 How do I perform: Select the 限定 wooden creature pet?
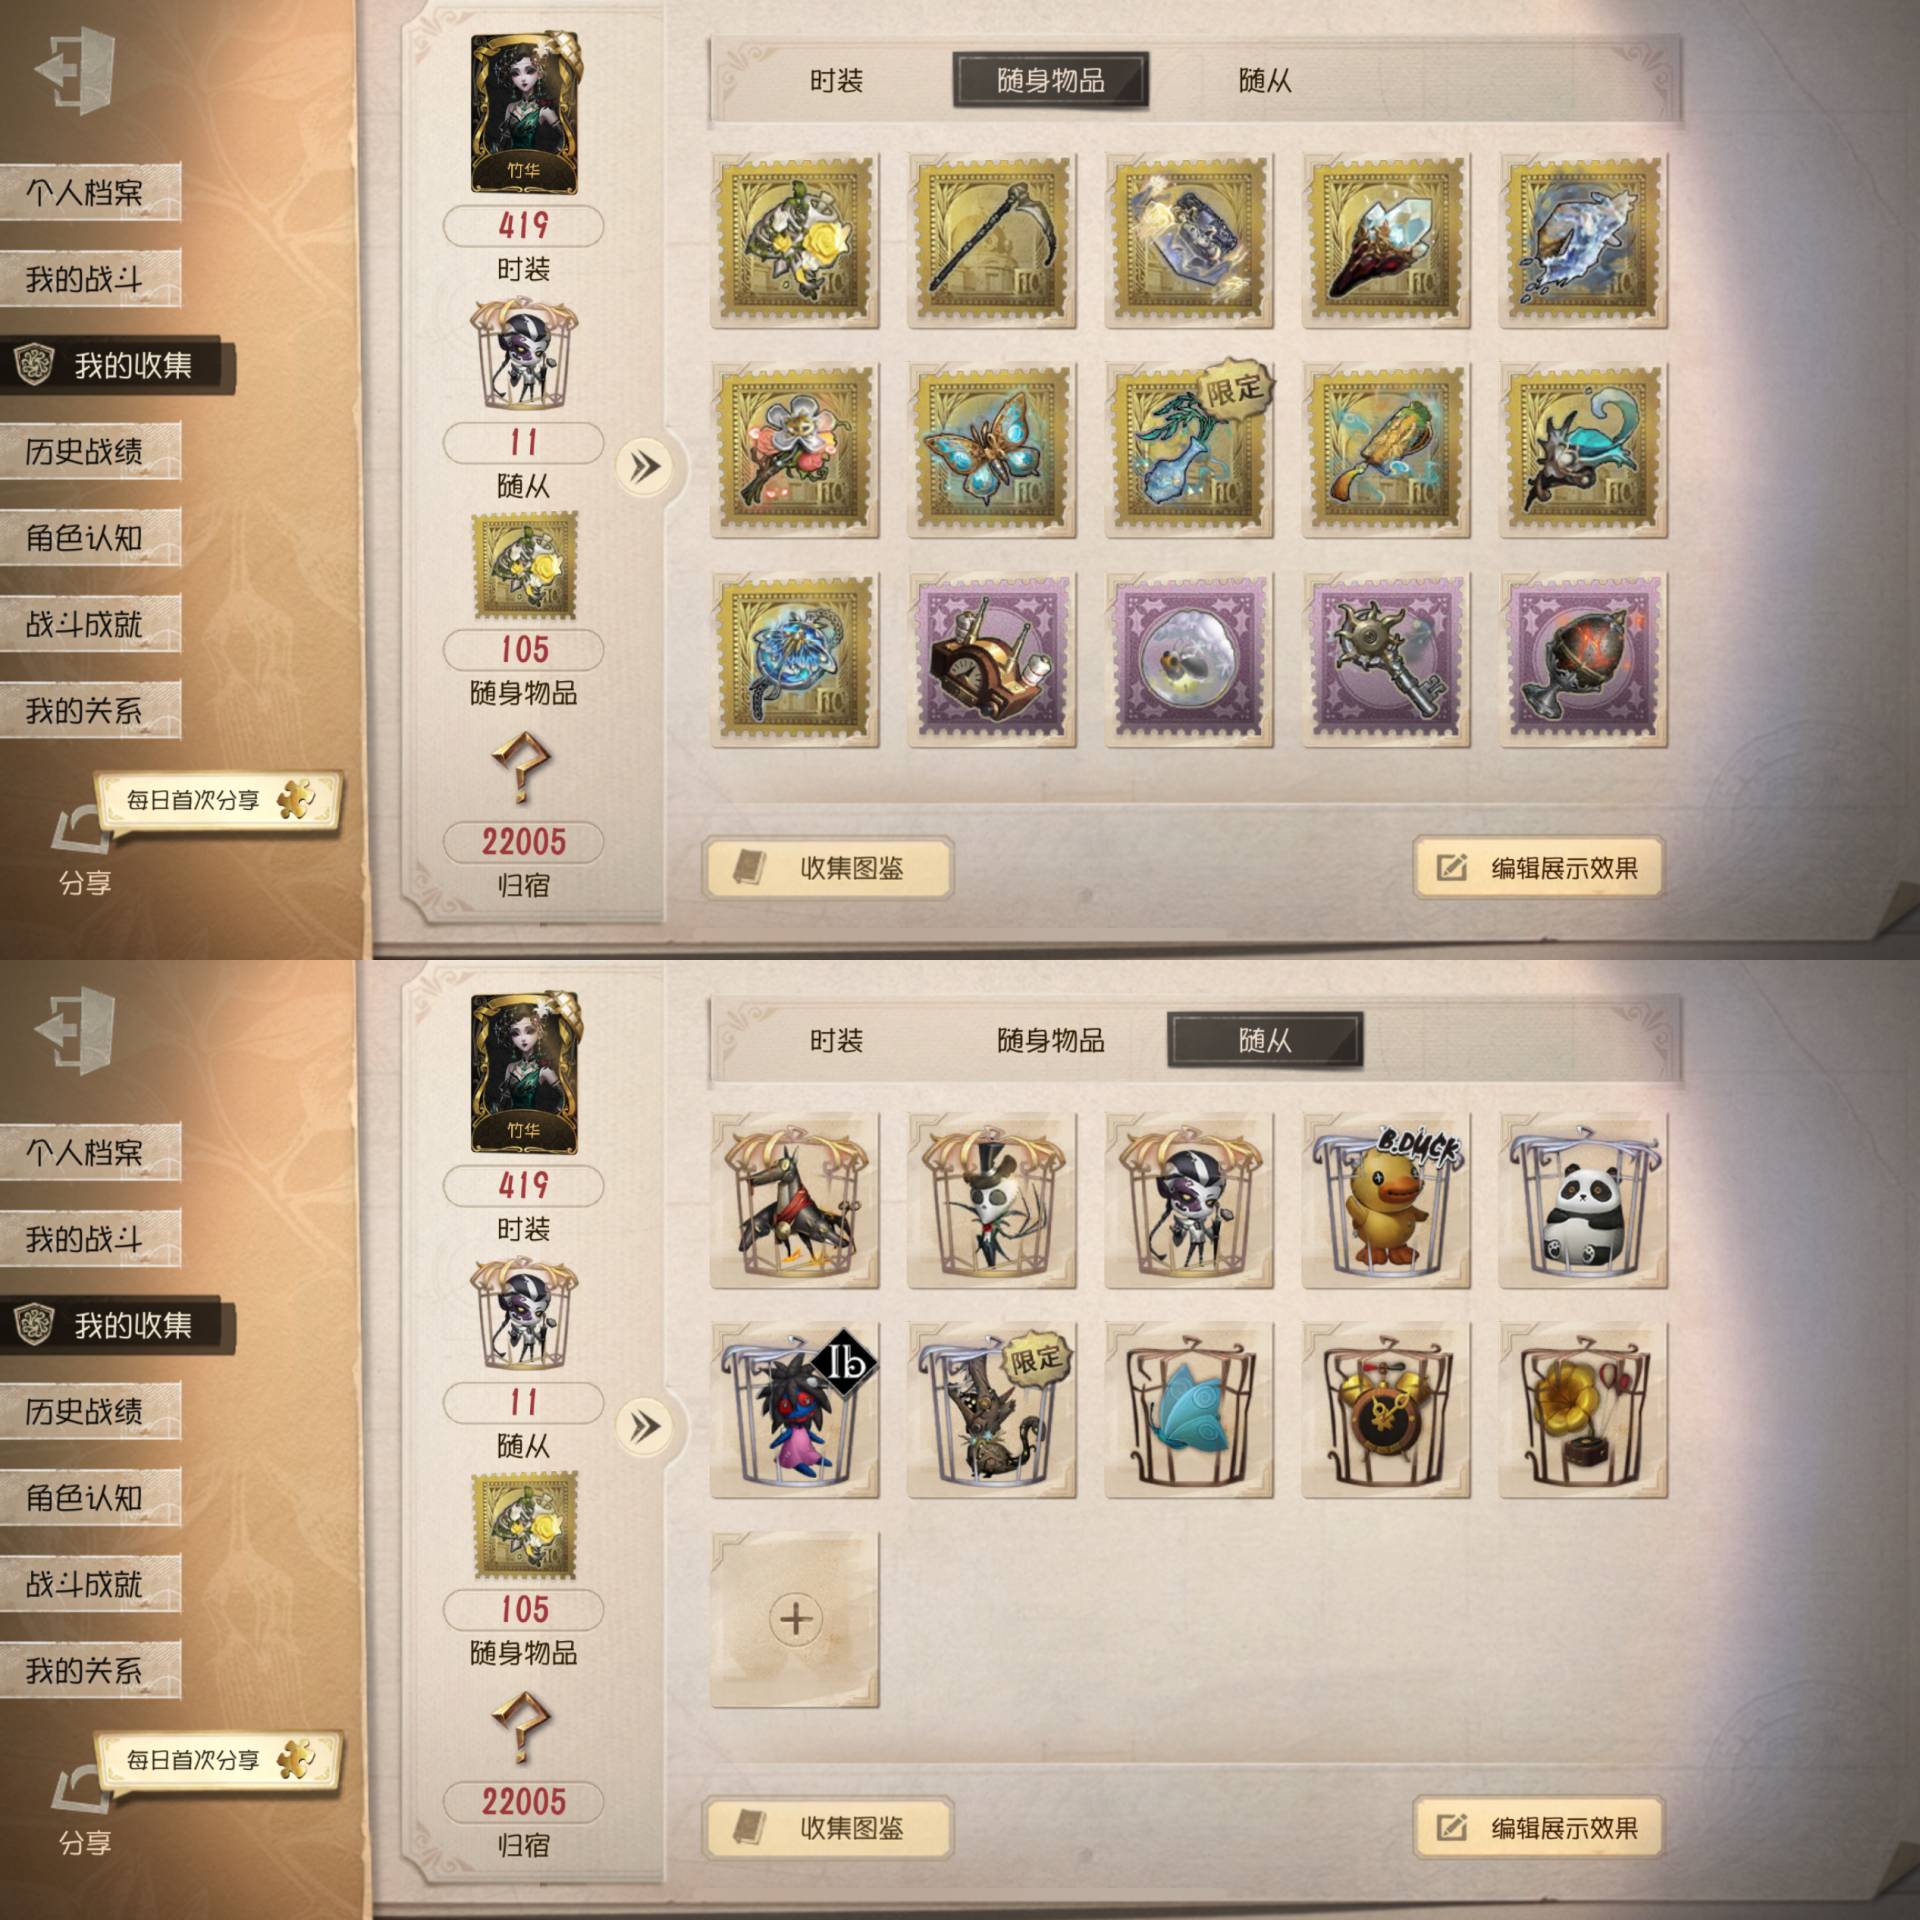pyautogui.click(x=991, y=1411)
